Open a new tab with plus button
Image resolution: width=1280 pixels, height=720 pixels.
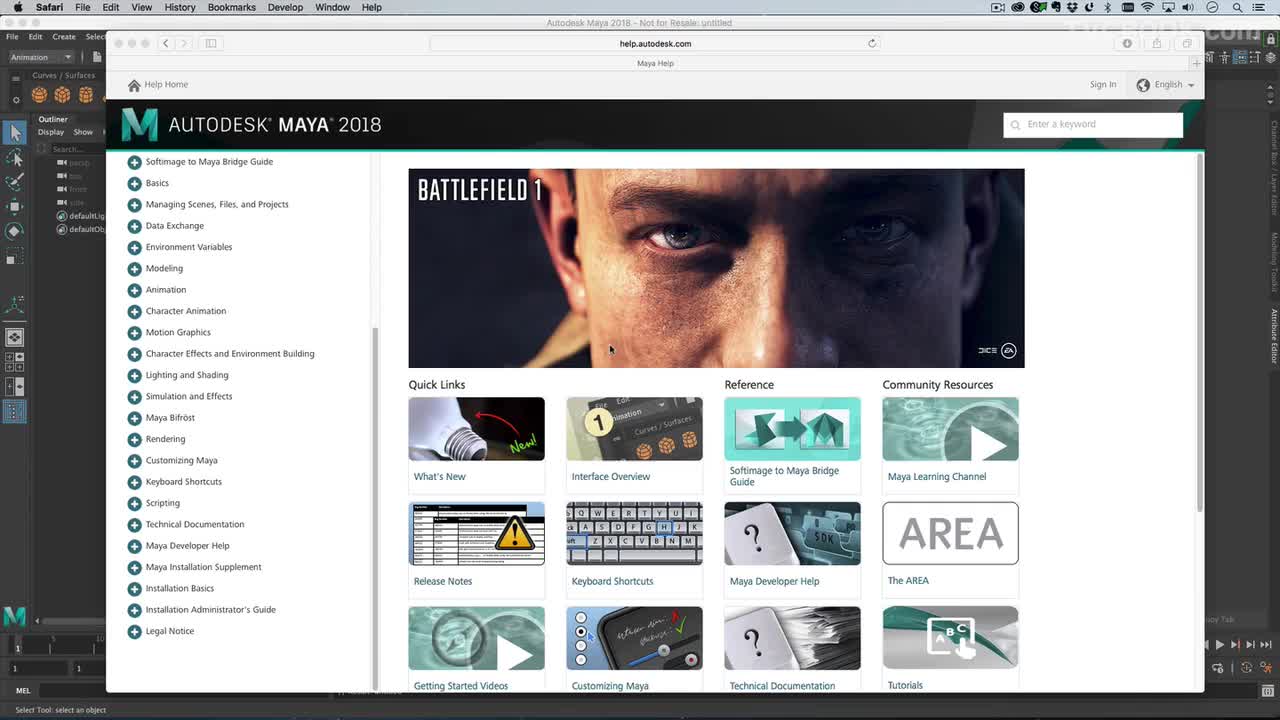click(x=1196, y=63)
